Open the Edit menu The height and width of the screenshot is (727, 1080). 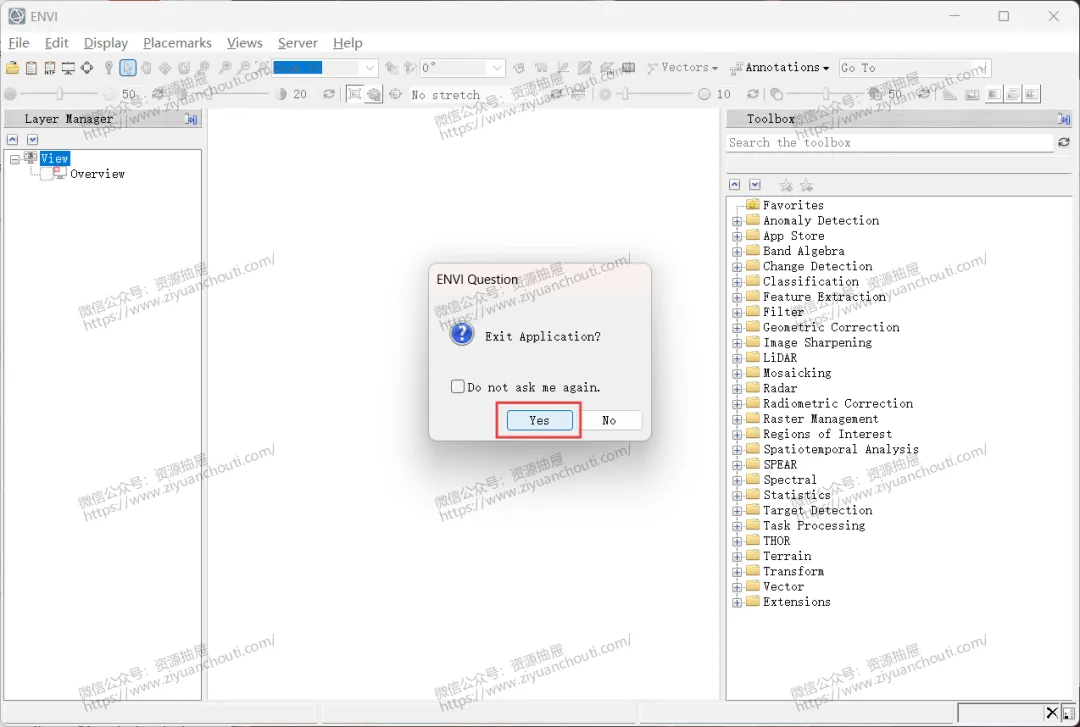tap(56, 43)
